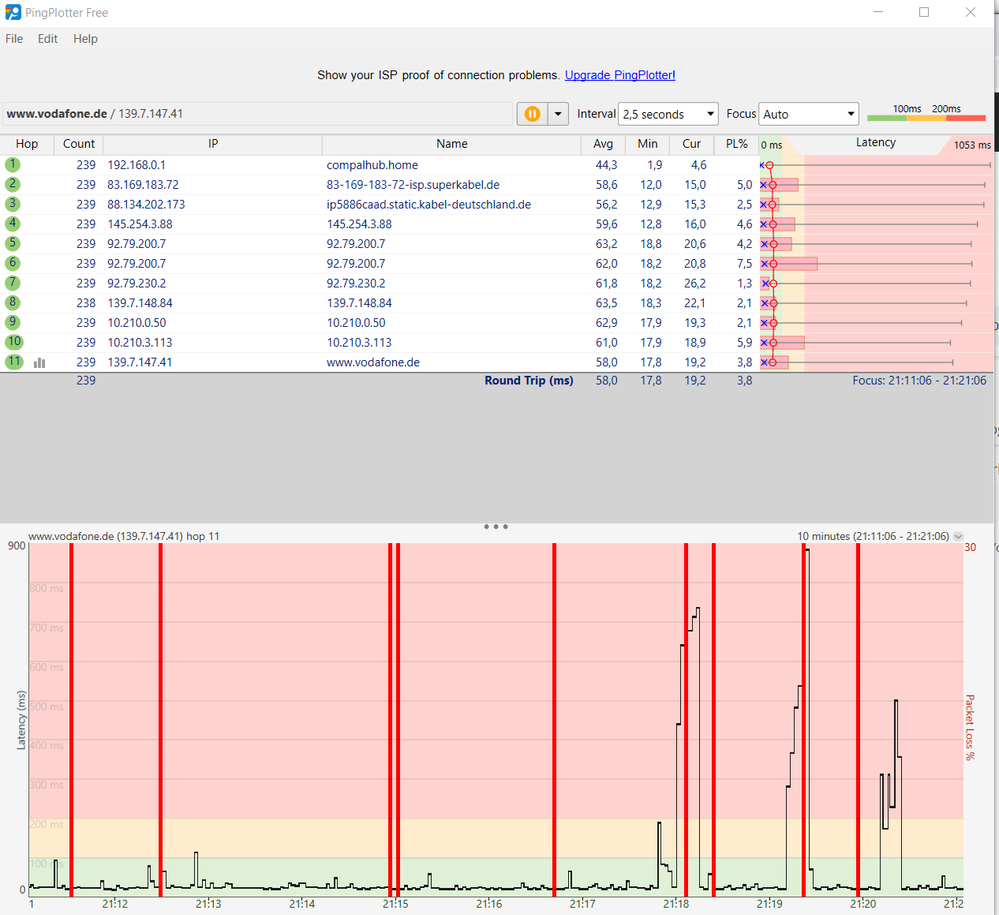Click the Round Trip (ms) summary label
The height and width of the screenshot is (915, 999).
[529, 380]
